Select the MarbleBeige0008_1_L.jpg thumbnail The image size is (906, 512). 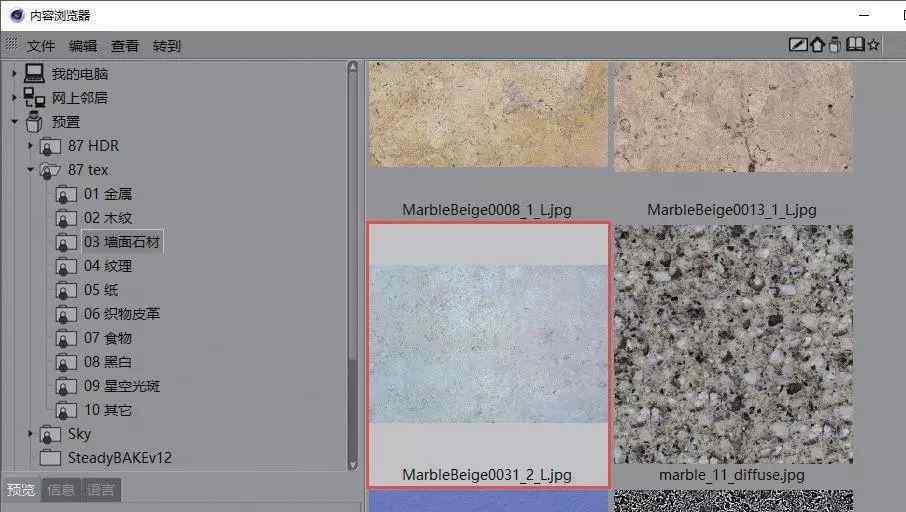[x=488, y=114]
